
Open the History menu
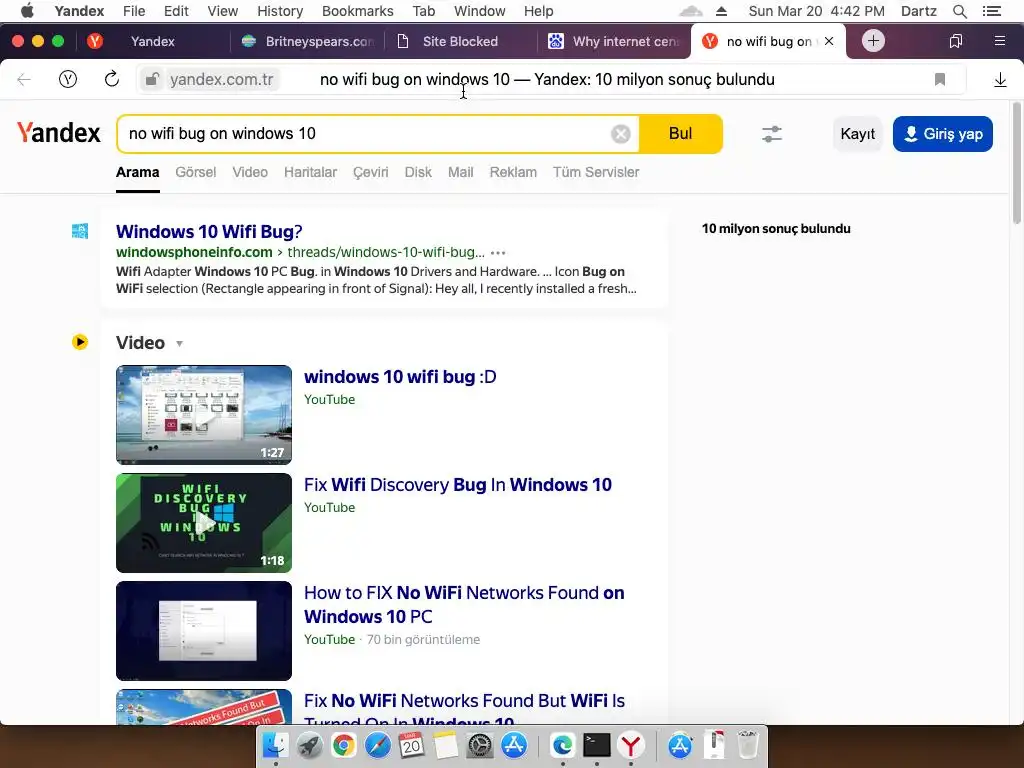[280, 11]
